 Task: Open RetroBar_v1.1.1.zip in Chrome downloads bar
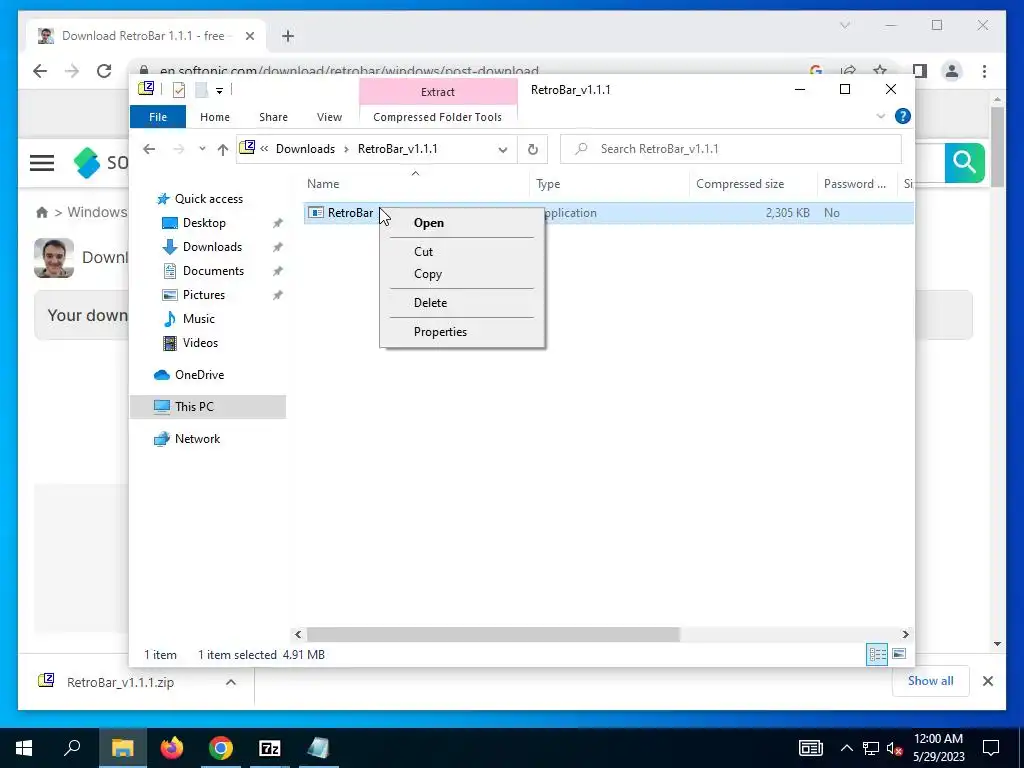tap(120, 682)
